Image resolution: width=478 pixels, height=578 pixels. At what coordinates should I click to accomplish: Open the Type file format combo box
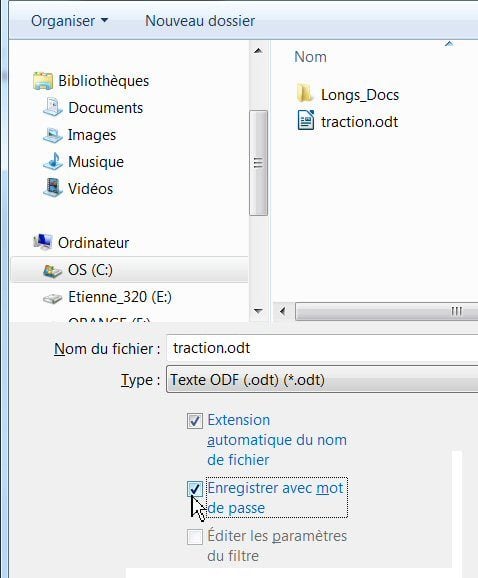coord(322,379)
